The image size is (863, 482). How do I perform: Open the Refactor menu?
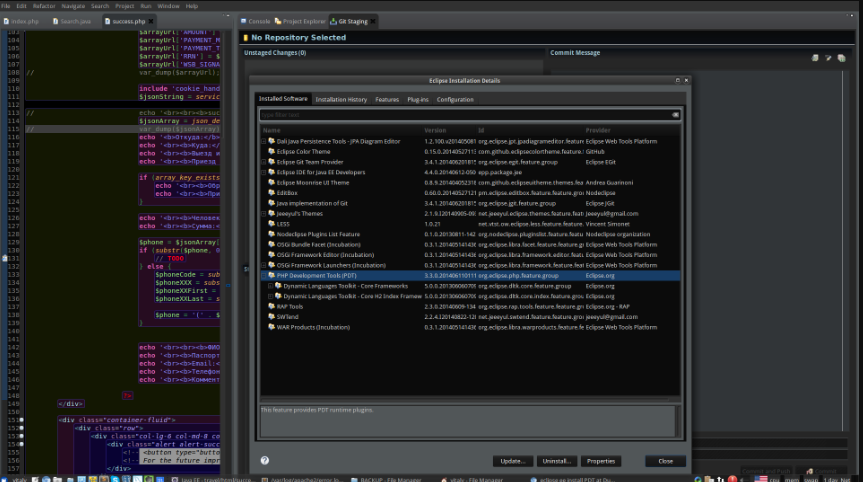(x=44, y=6)
